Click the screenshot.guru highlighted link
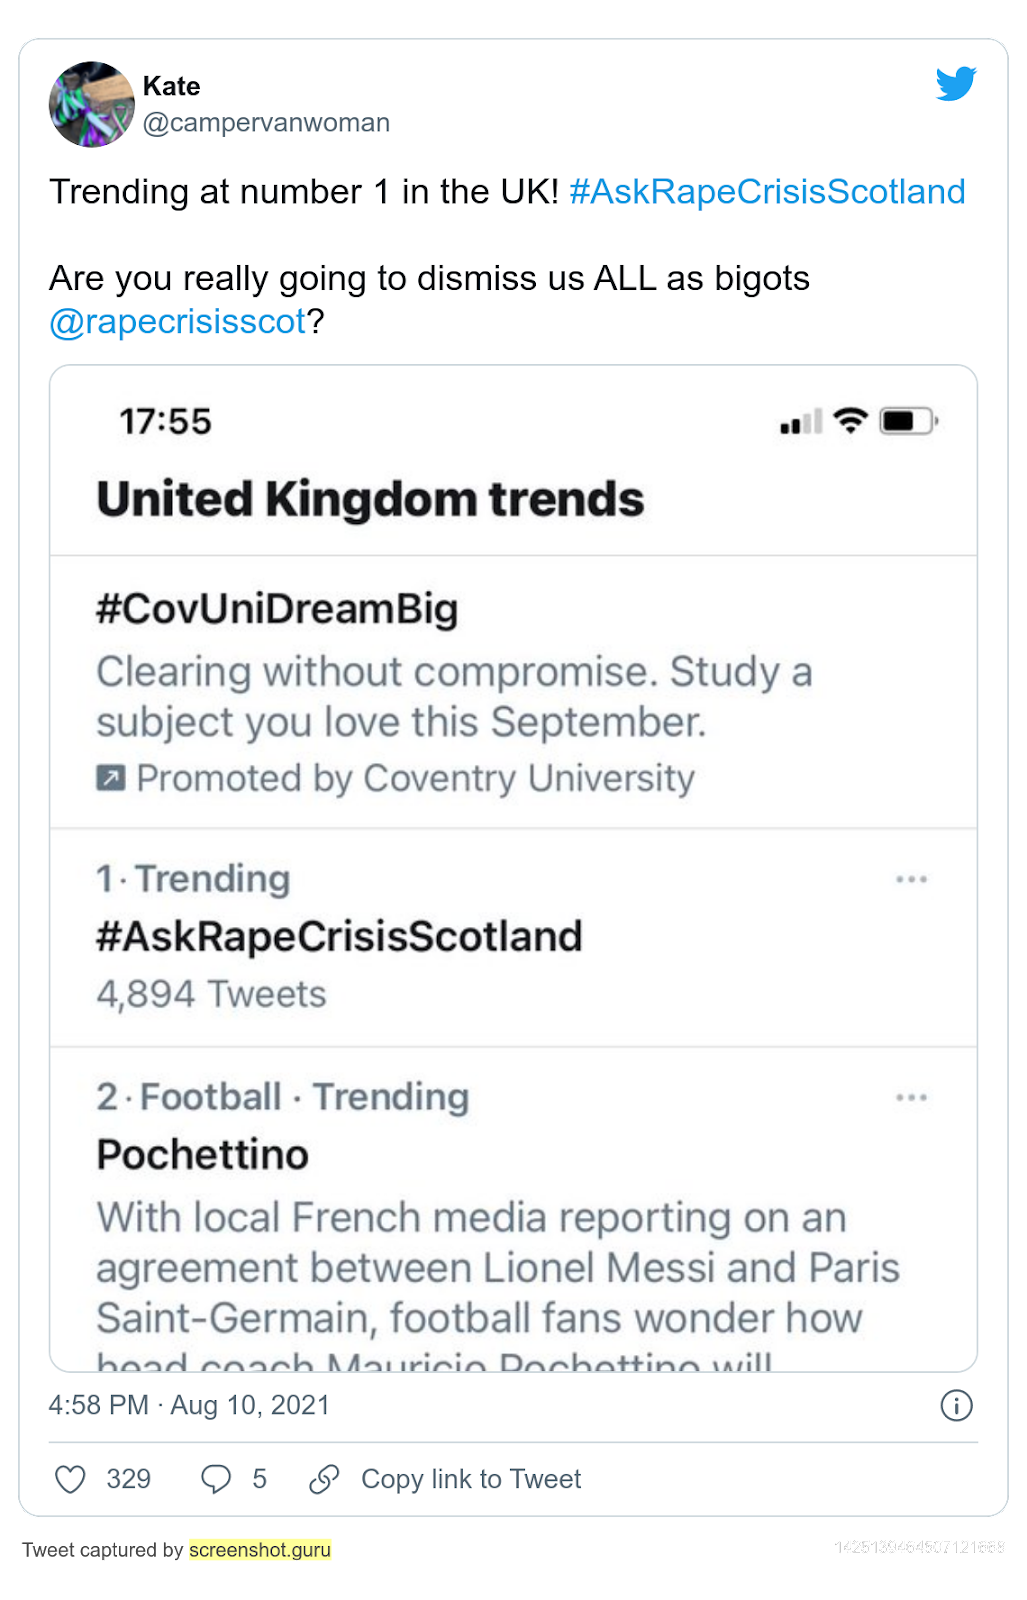Screen dimensions: 1027x1600 pos(260,1550)
